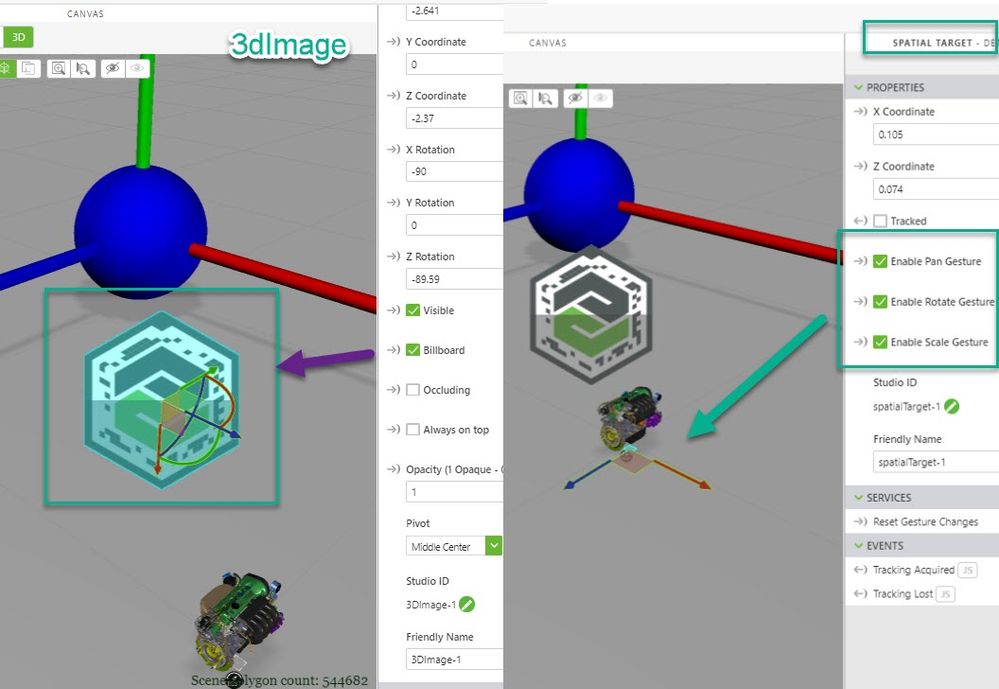Zoom all in left canvas toolbar

[59, 68]
